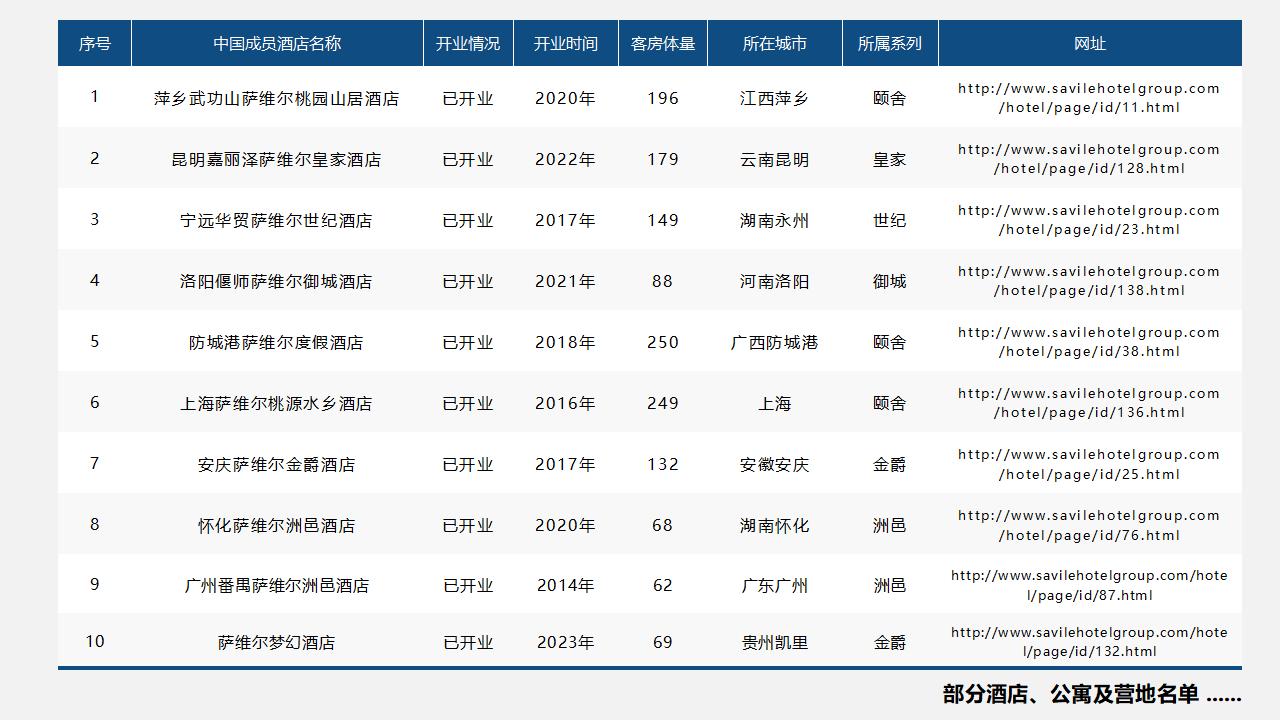
Task: Click city cell 云南昆明
Action: tap(775, 160)
